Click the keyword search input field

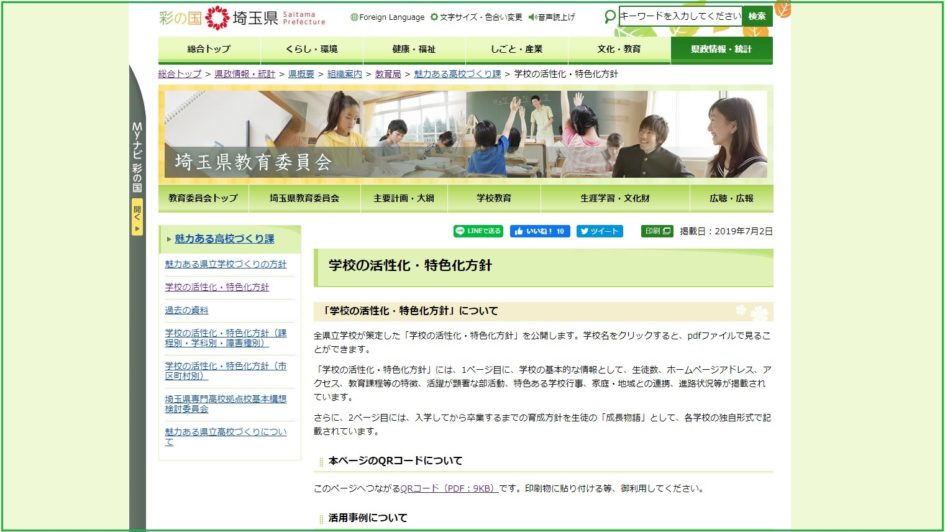click(680, 16)
